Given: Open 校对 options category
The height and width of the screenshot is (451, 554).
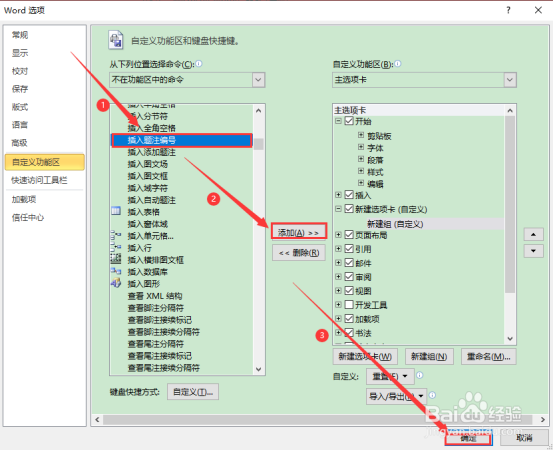Looking at the screenshot, I should (20, 71).
